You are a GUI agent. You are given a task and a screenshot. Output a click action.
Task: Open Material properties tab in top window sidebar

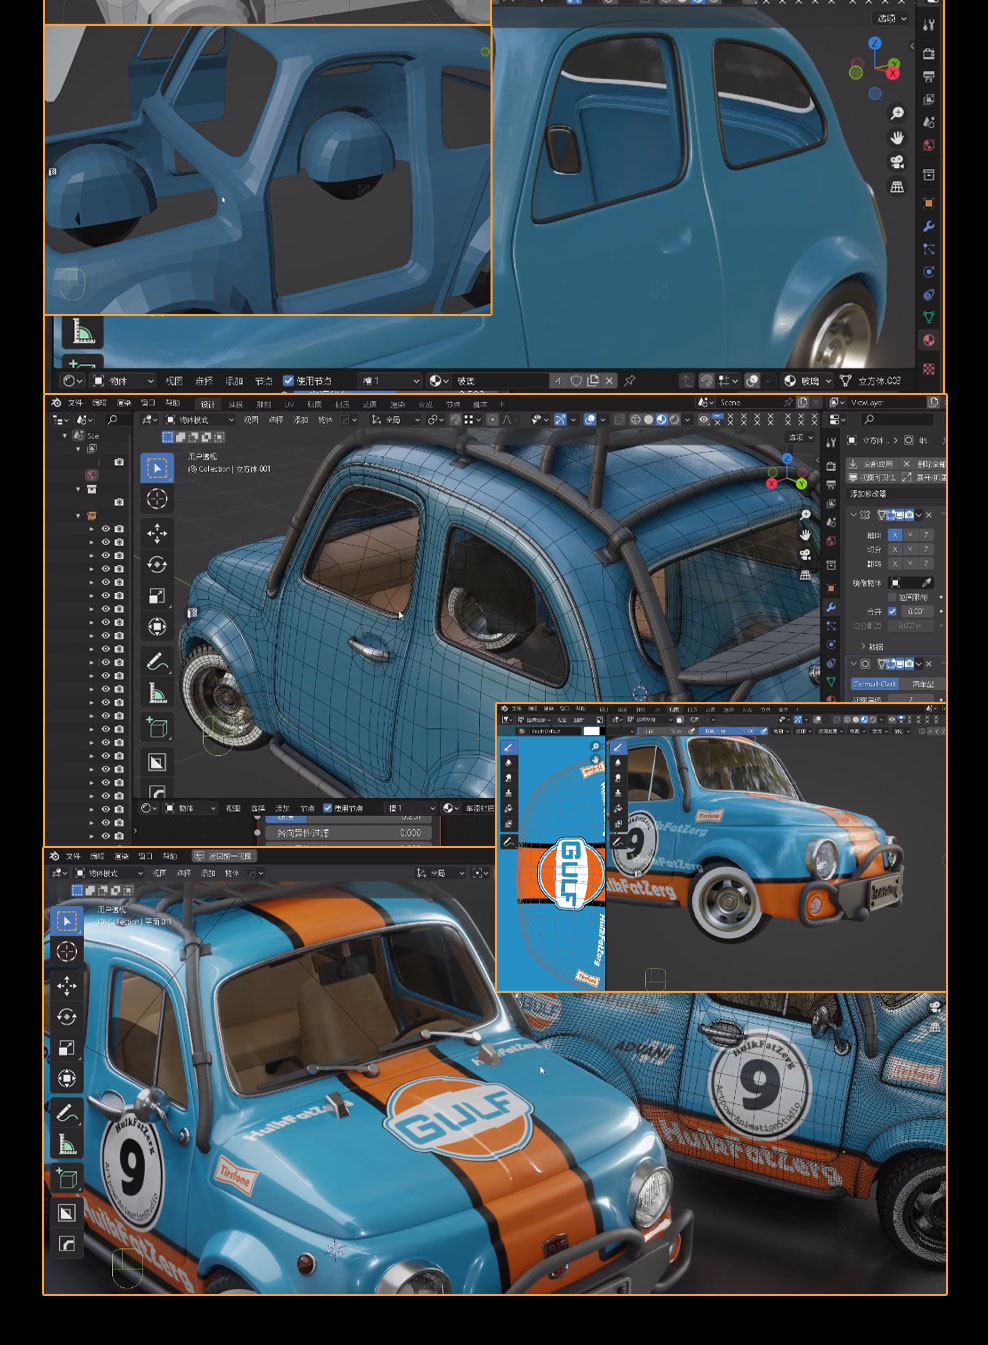(929, 340)
